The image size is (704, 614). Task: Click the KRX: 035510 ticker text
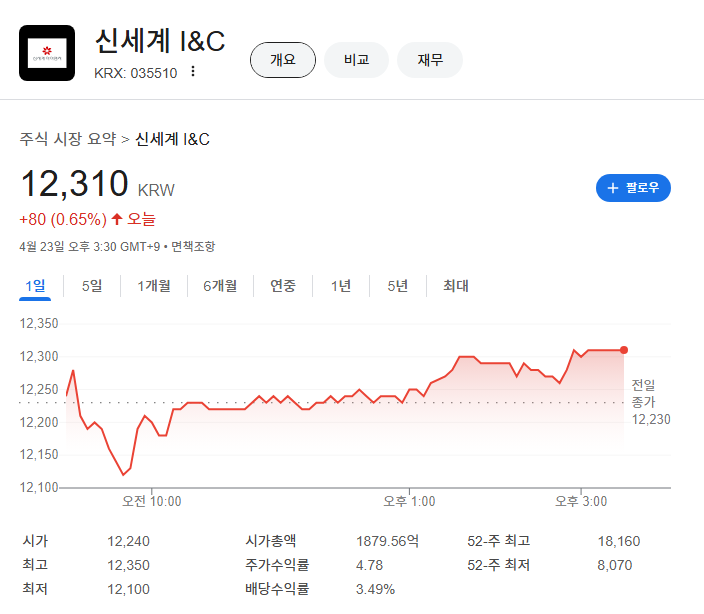click(136, 73)
